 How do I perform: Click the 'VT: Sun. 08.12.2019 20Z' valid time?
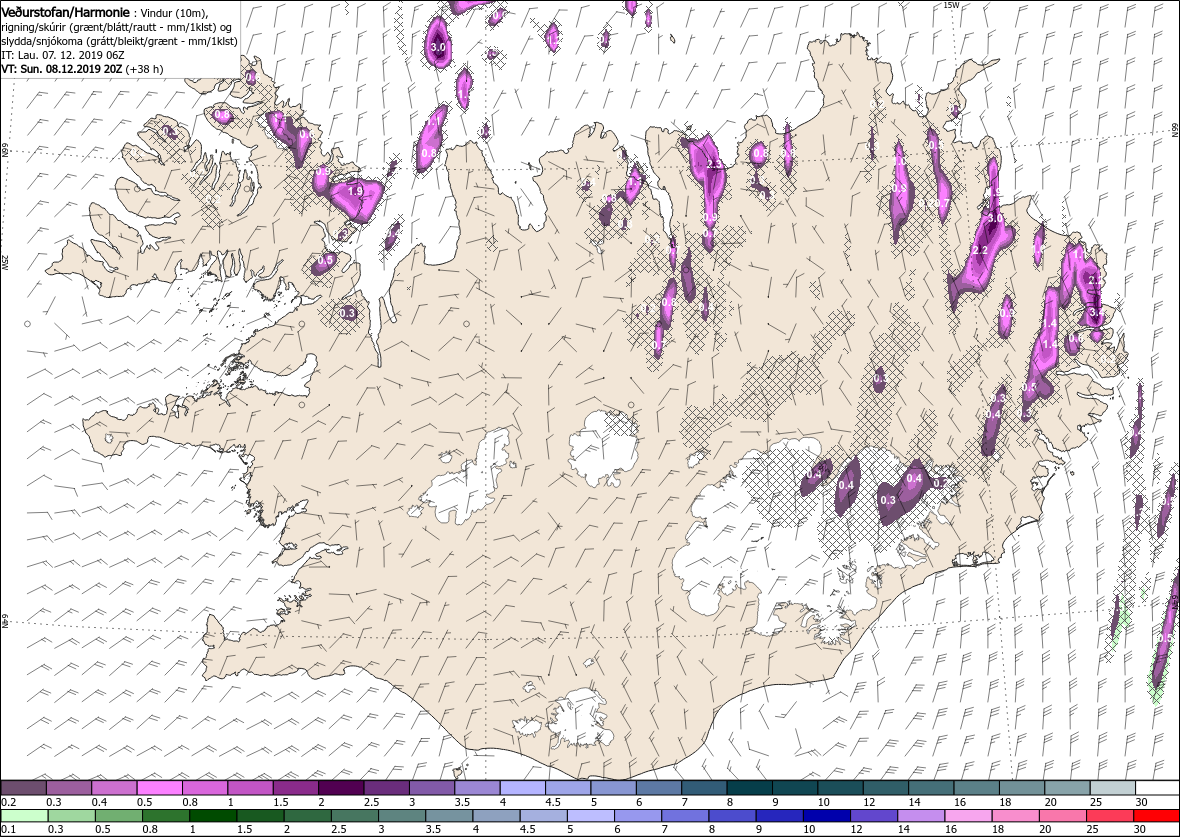click(62, 68)
